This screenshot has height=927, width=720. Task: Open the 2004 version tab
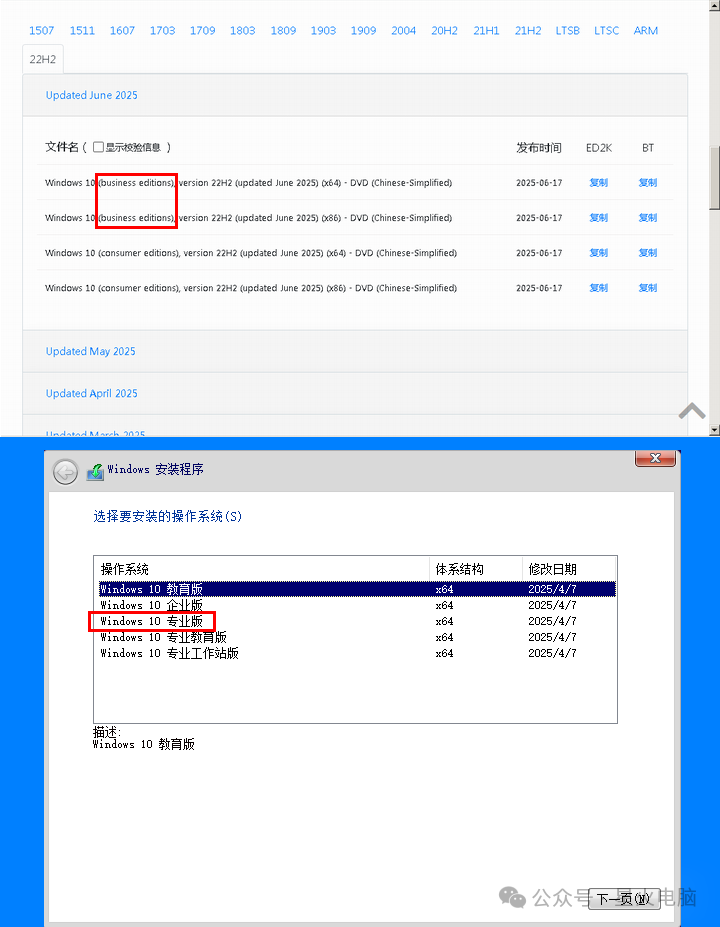point(404,31)
